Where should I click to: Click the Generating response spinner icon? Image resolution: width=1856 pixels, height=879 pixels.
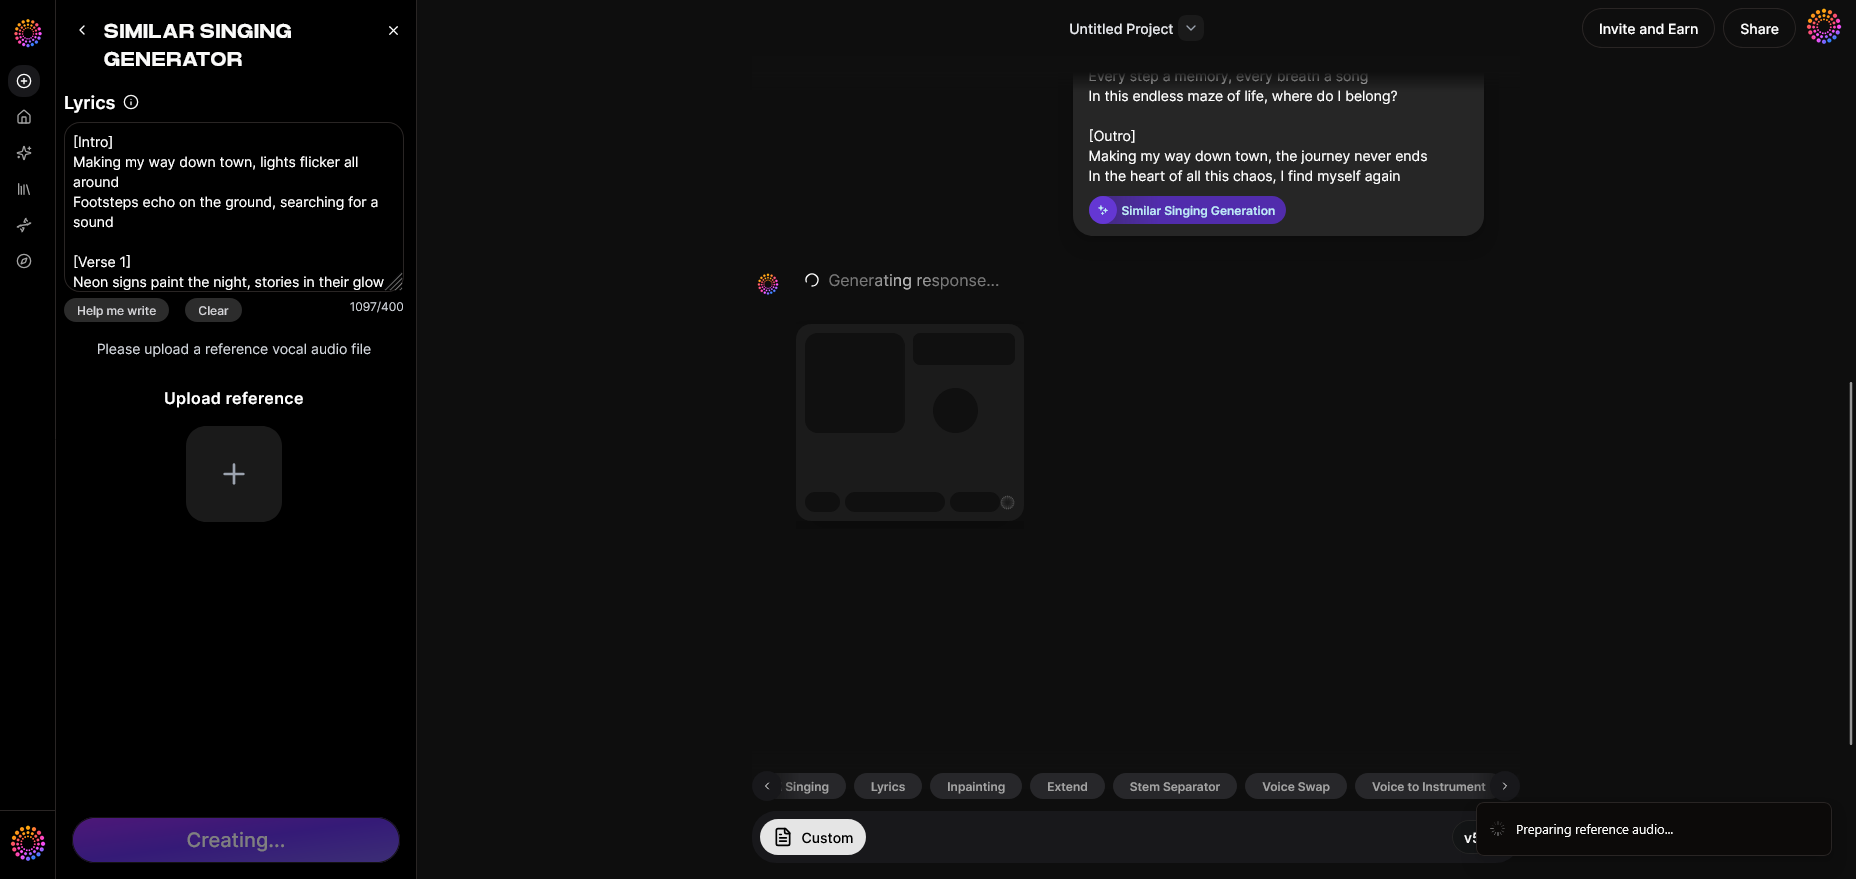[x=812, y=281]
